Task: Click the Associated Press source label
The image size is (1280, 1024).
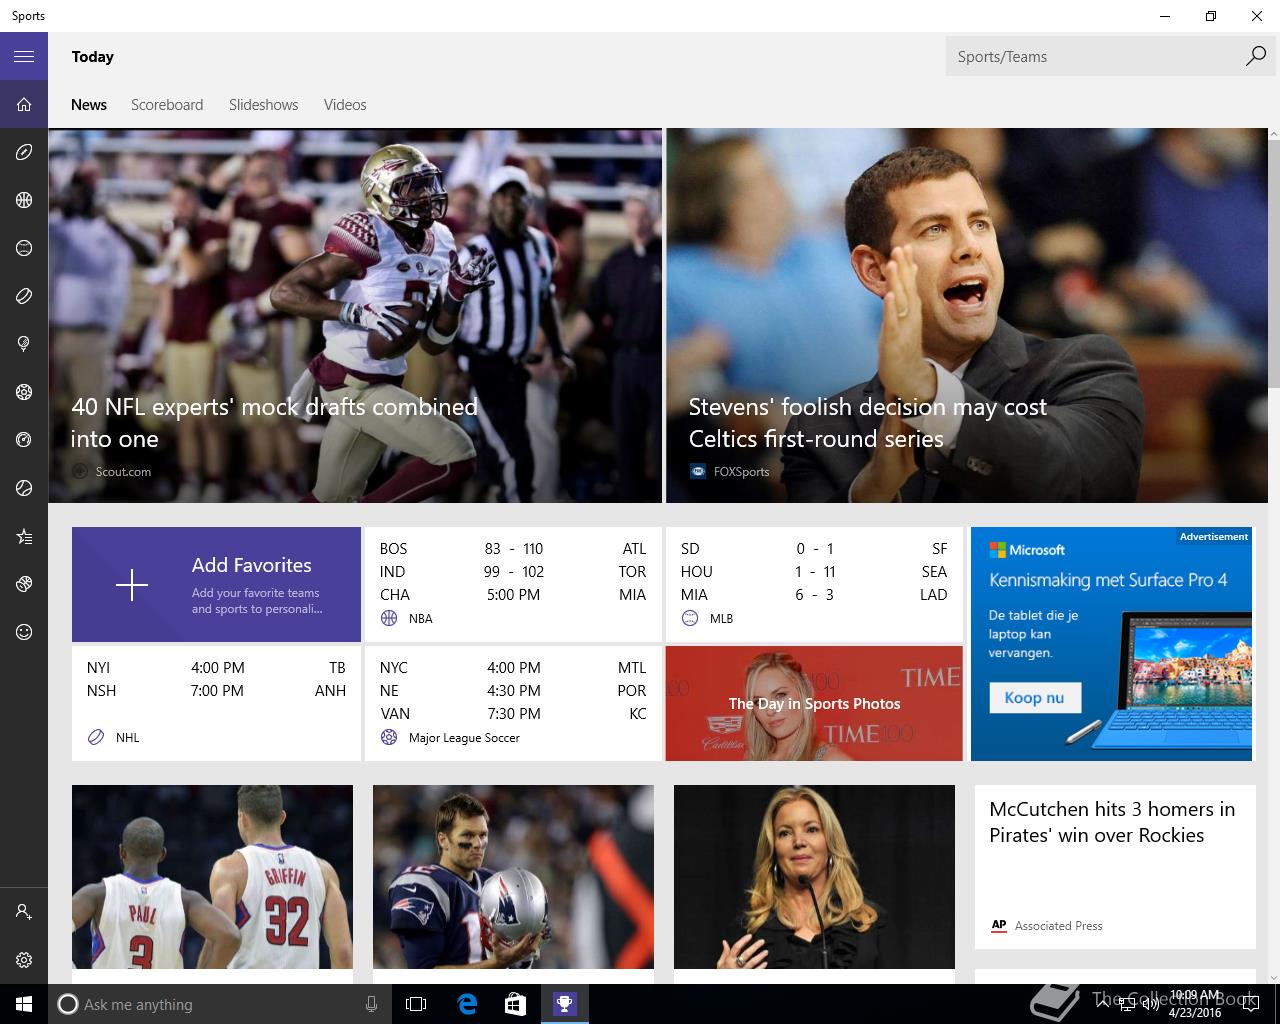Action: [x=1058, y=926]
